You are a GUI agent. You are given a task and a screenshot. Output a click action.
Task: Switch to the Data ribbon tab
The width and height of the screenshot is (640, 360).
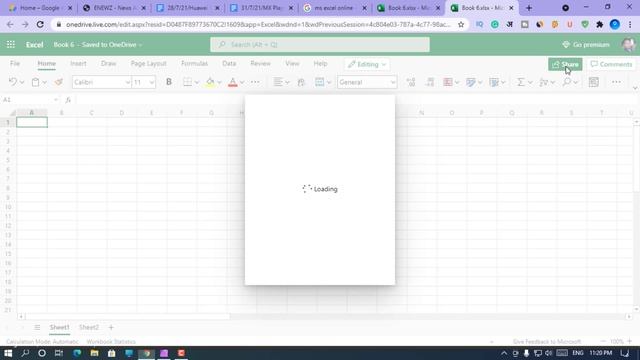pos(229,64)
